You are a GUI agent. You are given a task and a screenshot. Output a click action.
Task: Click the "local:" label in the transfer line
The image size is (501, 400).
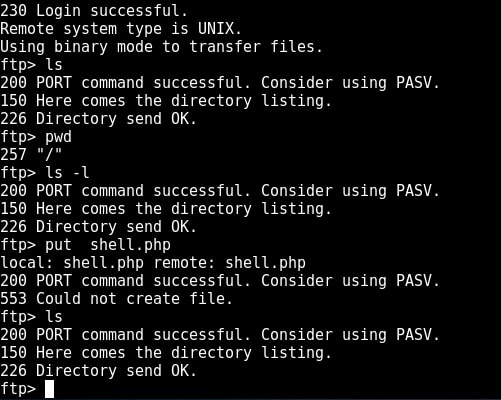pos(27,263)
